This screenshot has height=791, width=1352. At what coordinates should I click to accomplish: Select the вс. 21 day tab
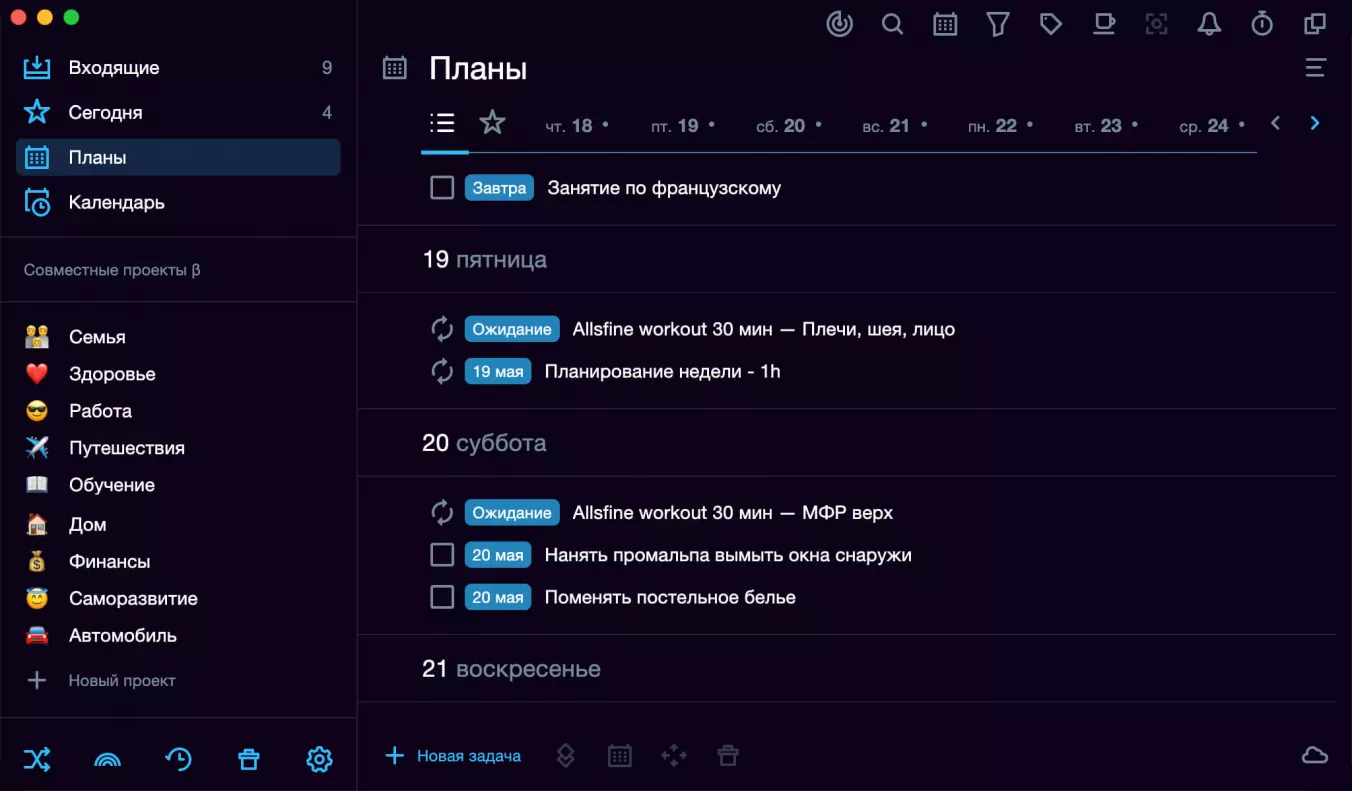895,126
